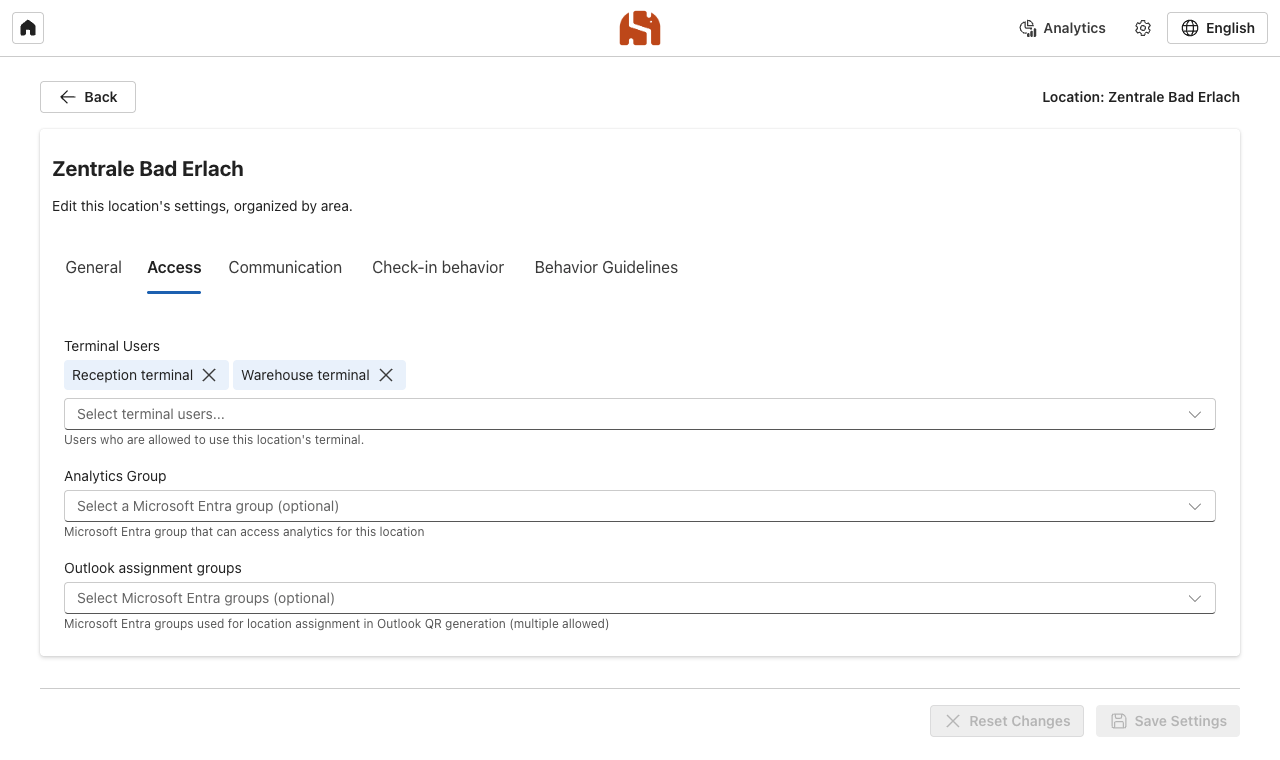
Task: Remove the Warehouse terminal chip
Action: click(x=386, y=375)
